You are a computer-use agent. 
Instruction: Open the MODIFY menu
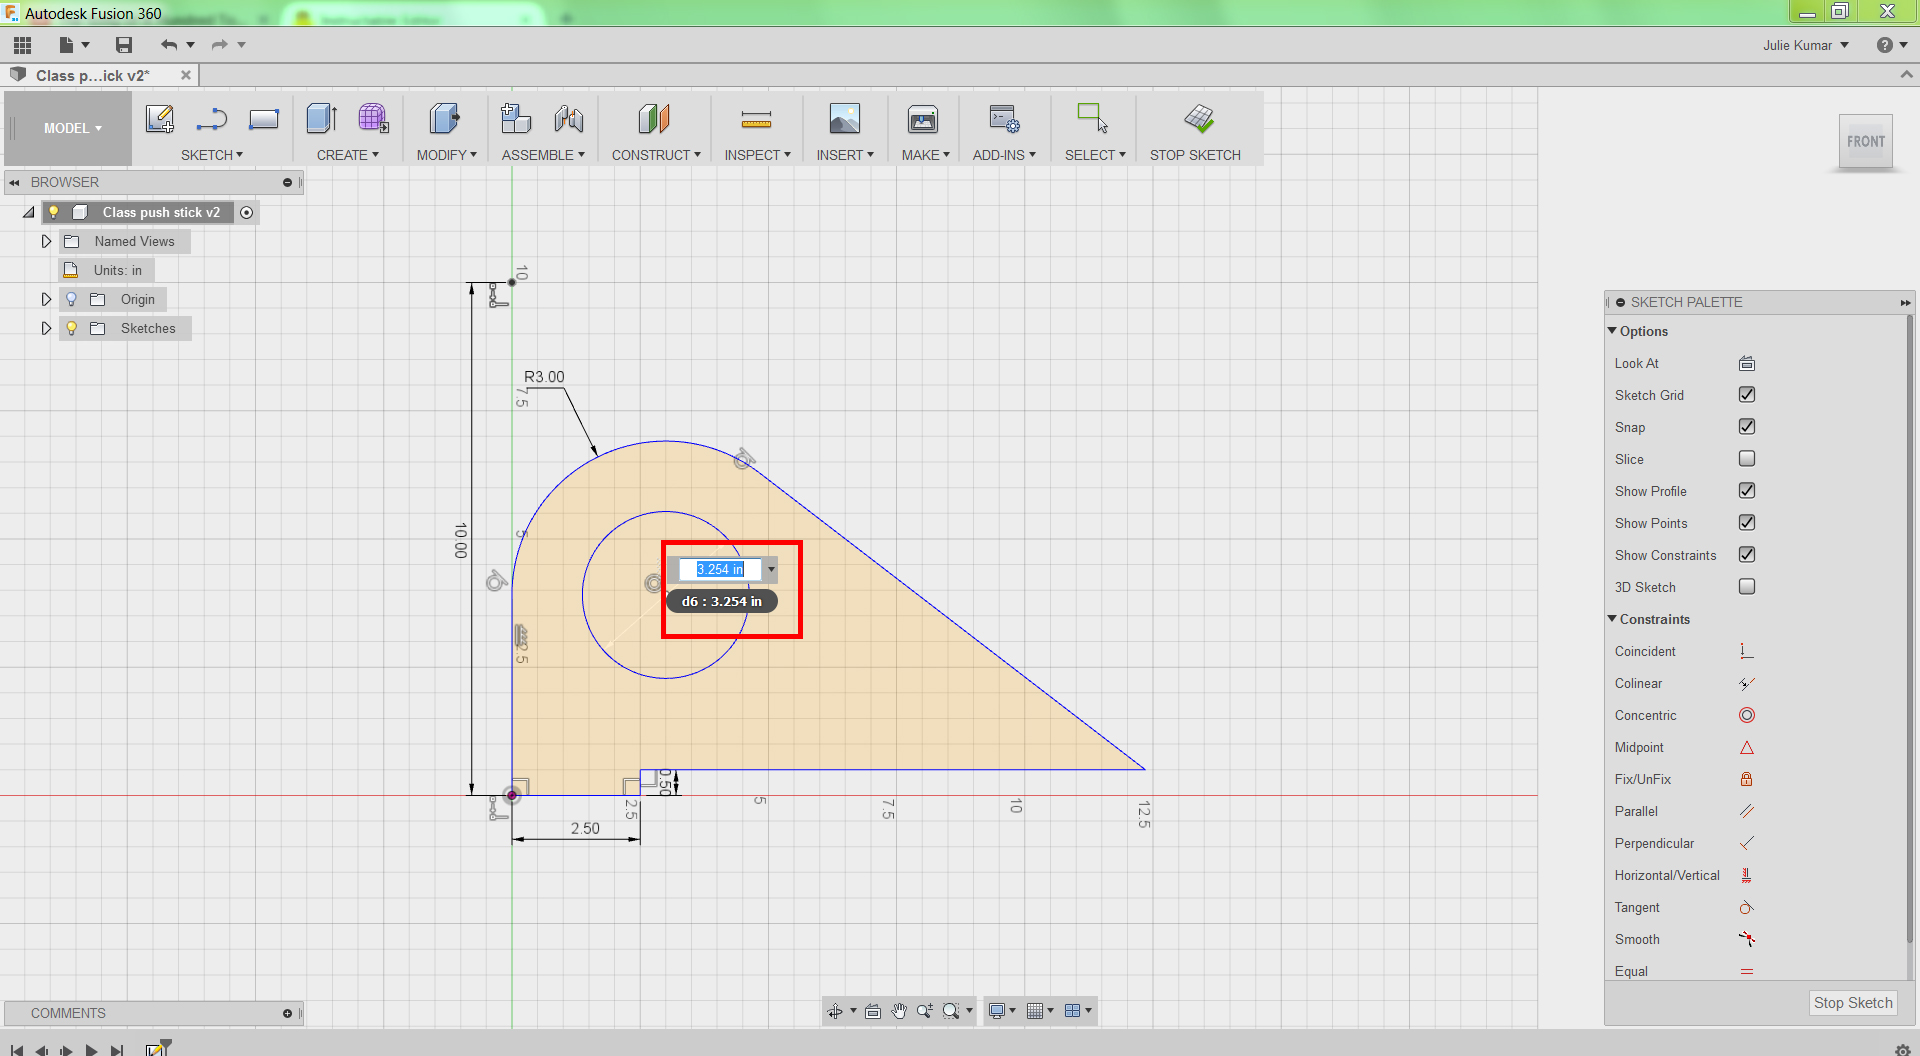click(447, 155)
